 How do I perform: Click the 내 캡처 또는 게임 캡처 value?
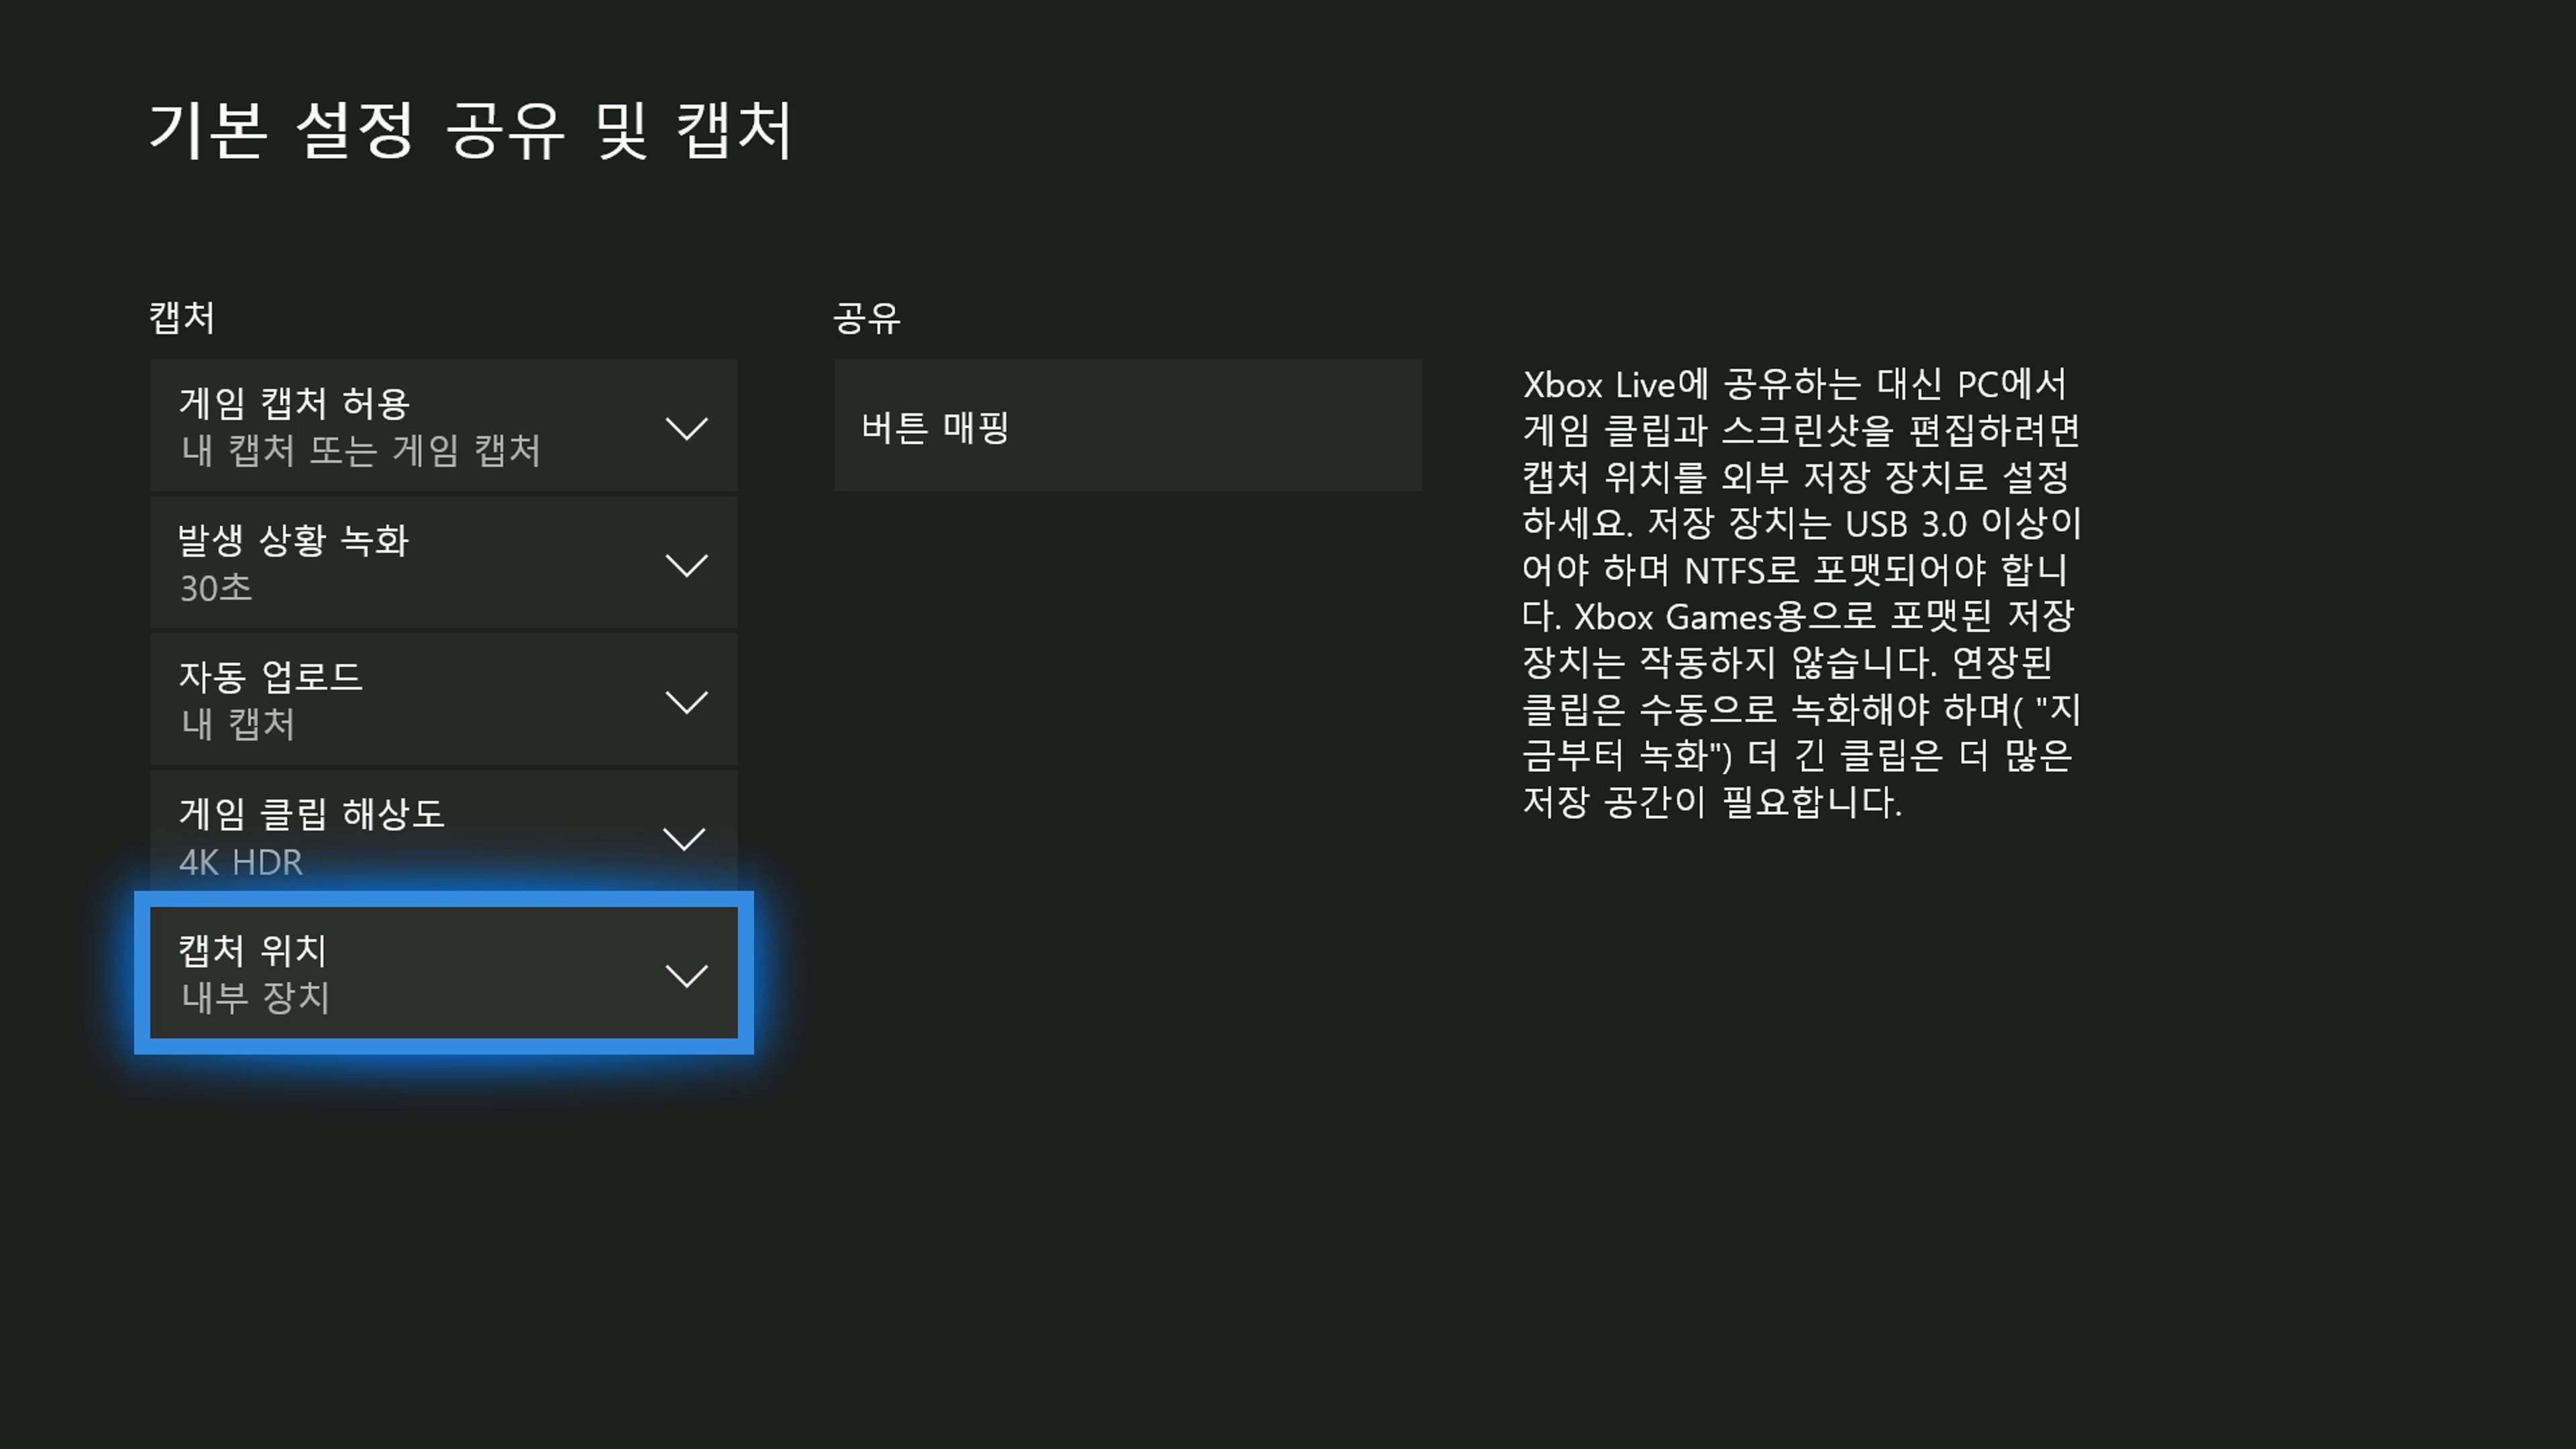click(360, 451)
